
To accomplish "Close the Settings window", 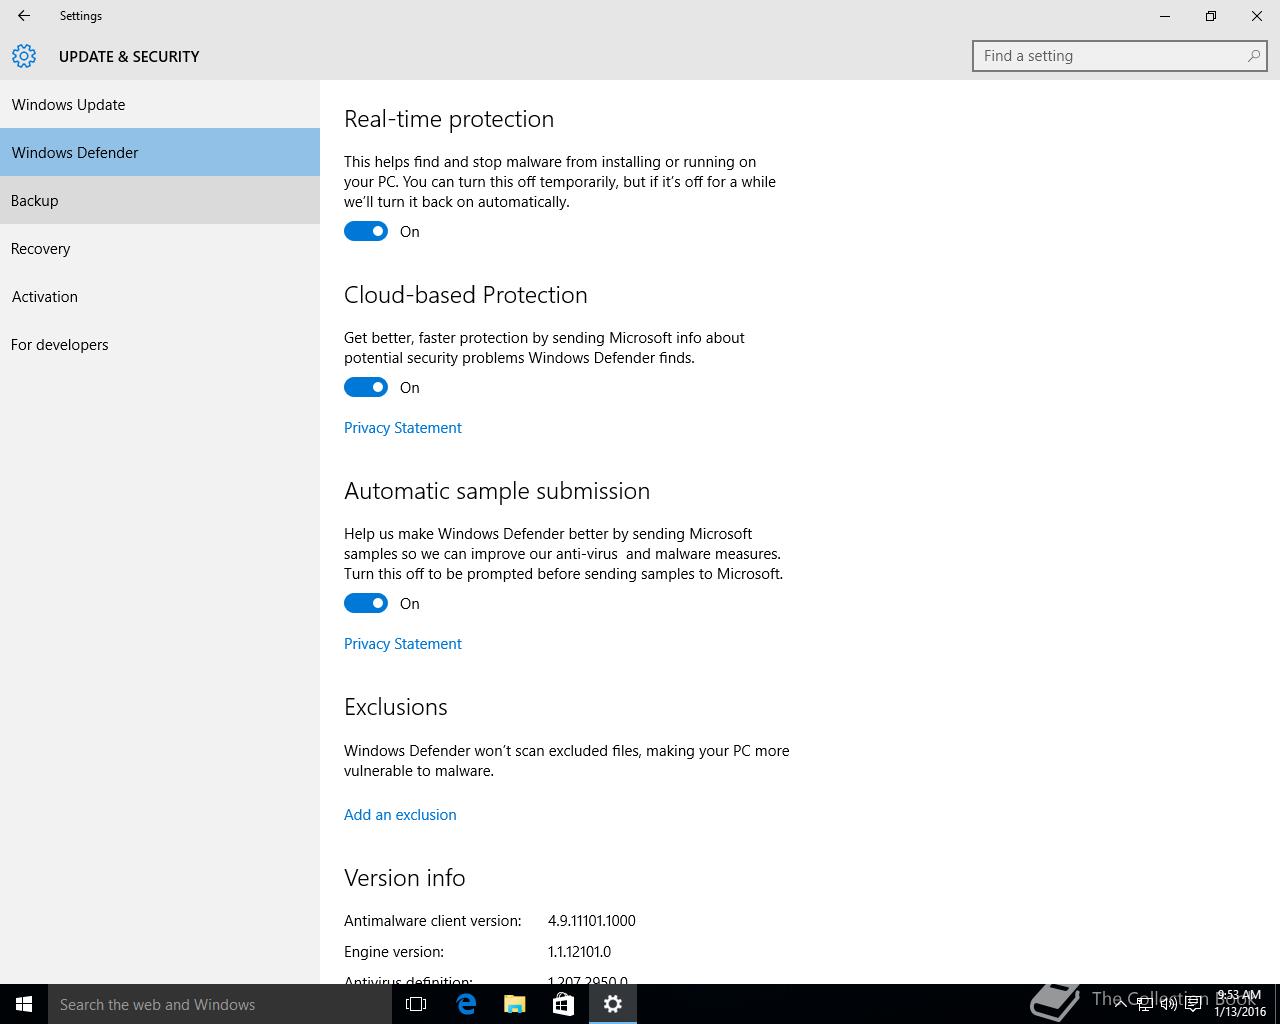I will tap(1257, 16).
